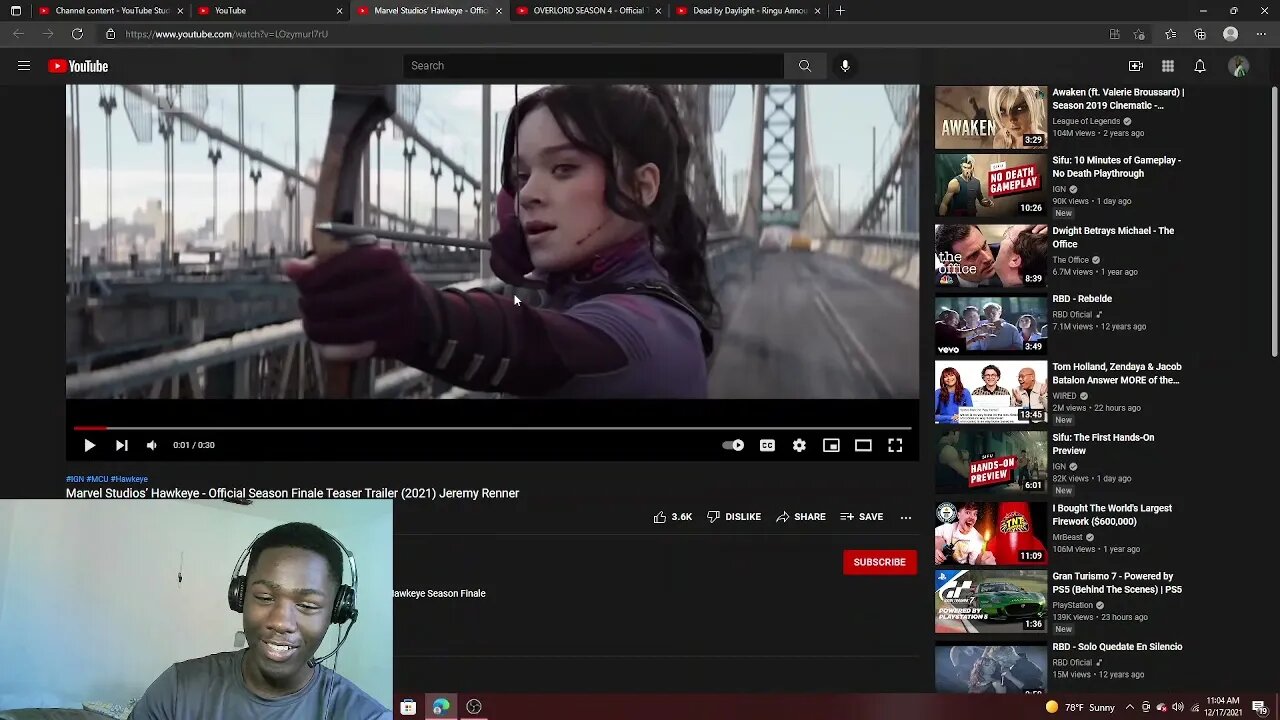Open the taskbar volume control

pos(1176,707)
